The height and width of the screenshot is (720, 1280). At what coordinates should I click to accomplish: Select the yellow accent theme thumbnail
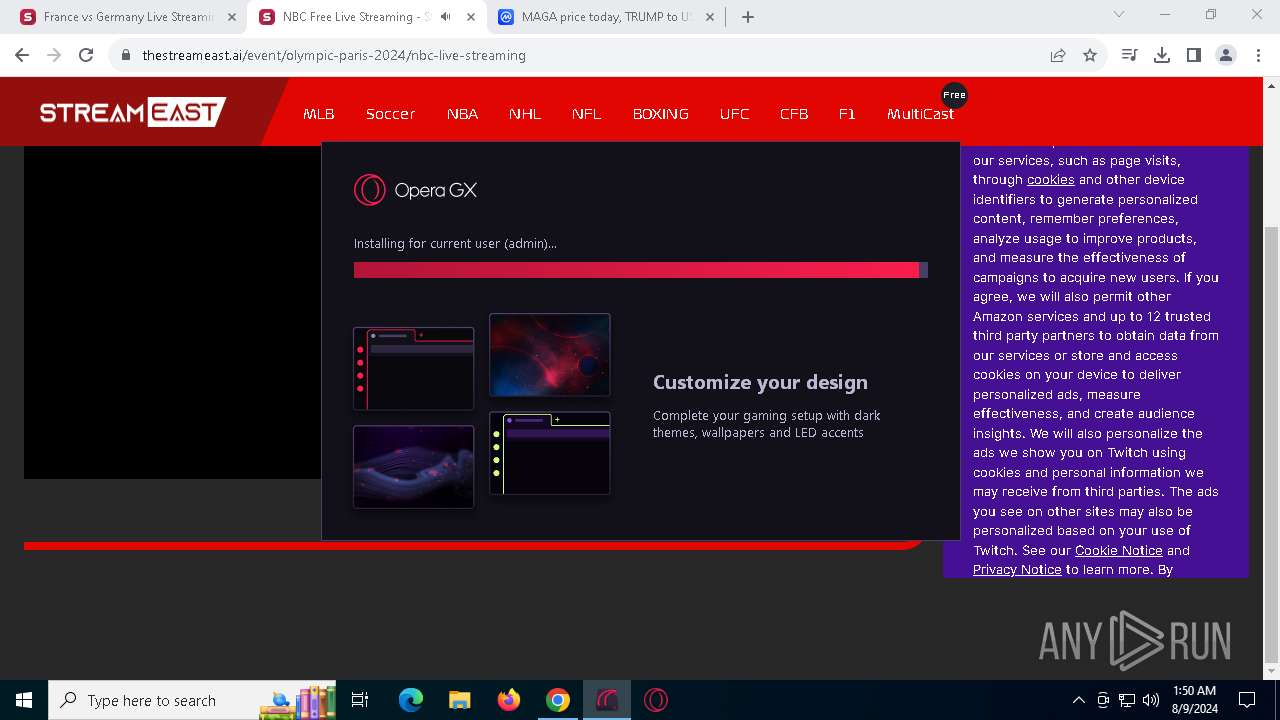(550, 453)
